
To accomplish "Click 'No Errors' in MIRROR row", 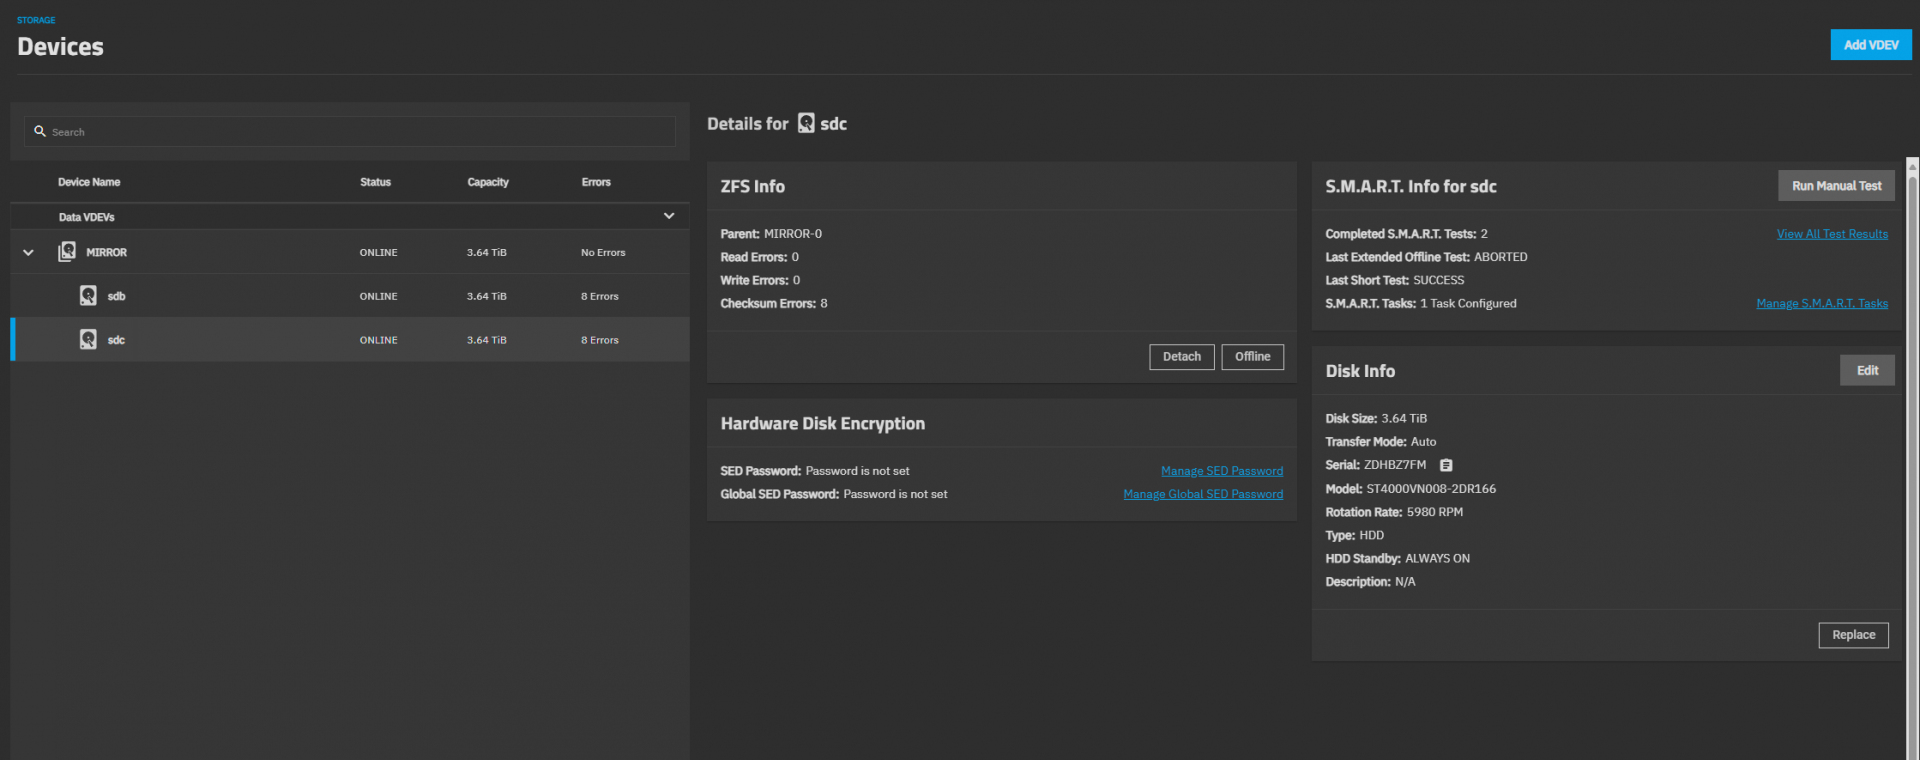I will [603, 253].
